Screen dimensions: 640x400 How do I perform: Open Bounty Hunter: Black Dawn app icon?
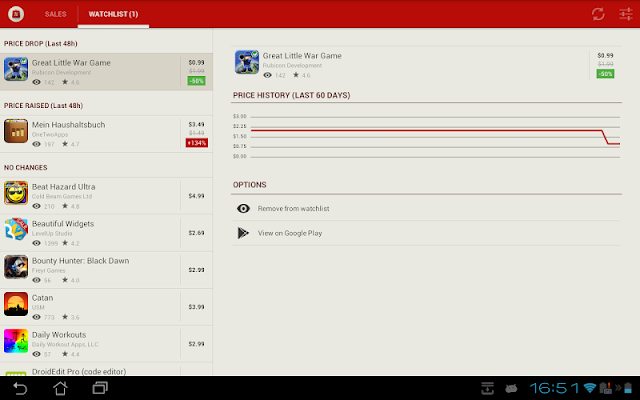point(16,267)
